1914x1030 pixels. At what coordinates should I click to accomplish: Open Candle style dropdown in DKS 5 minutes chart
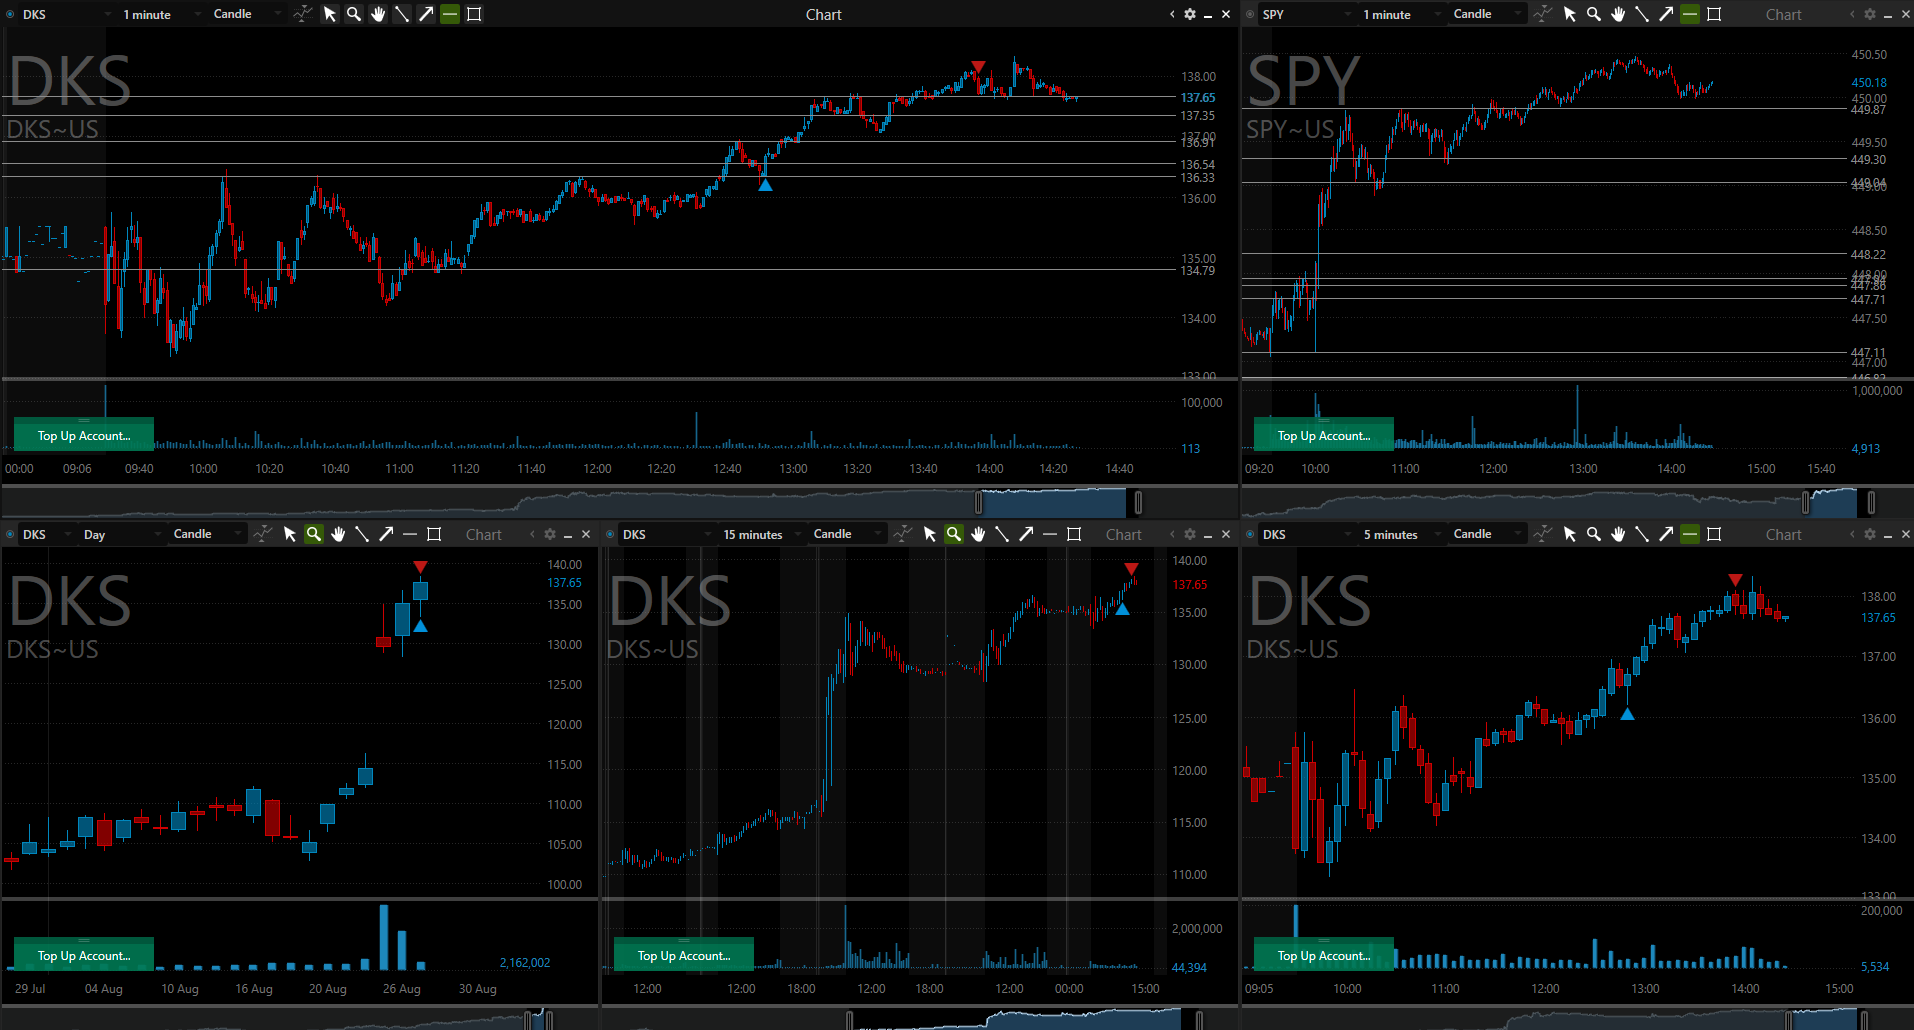click(1487, 534)
